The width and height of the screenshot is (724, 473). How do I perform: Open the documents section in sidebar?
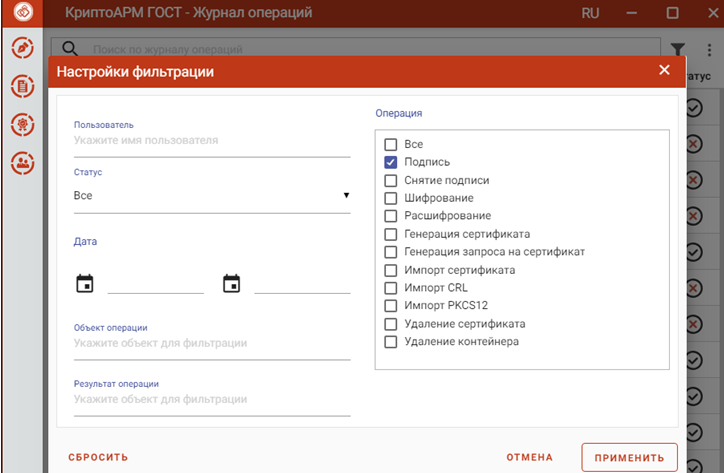(x=23, y=86)
